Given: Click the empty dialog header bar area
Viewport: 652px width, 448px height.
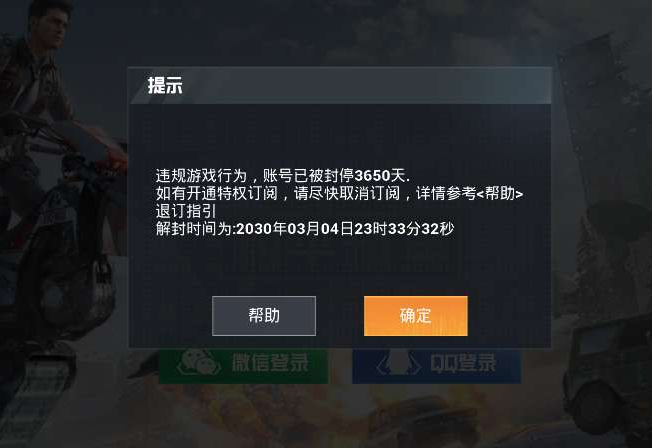Looking at the screenshot, I should [366, 85].
